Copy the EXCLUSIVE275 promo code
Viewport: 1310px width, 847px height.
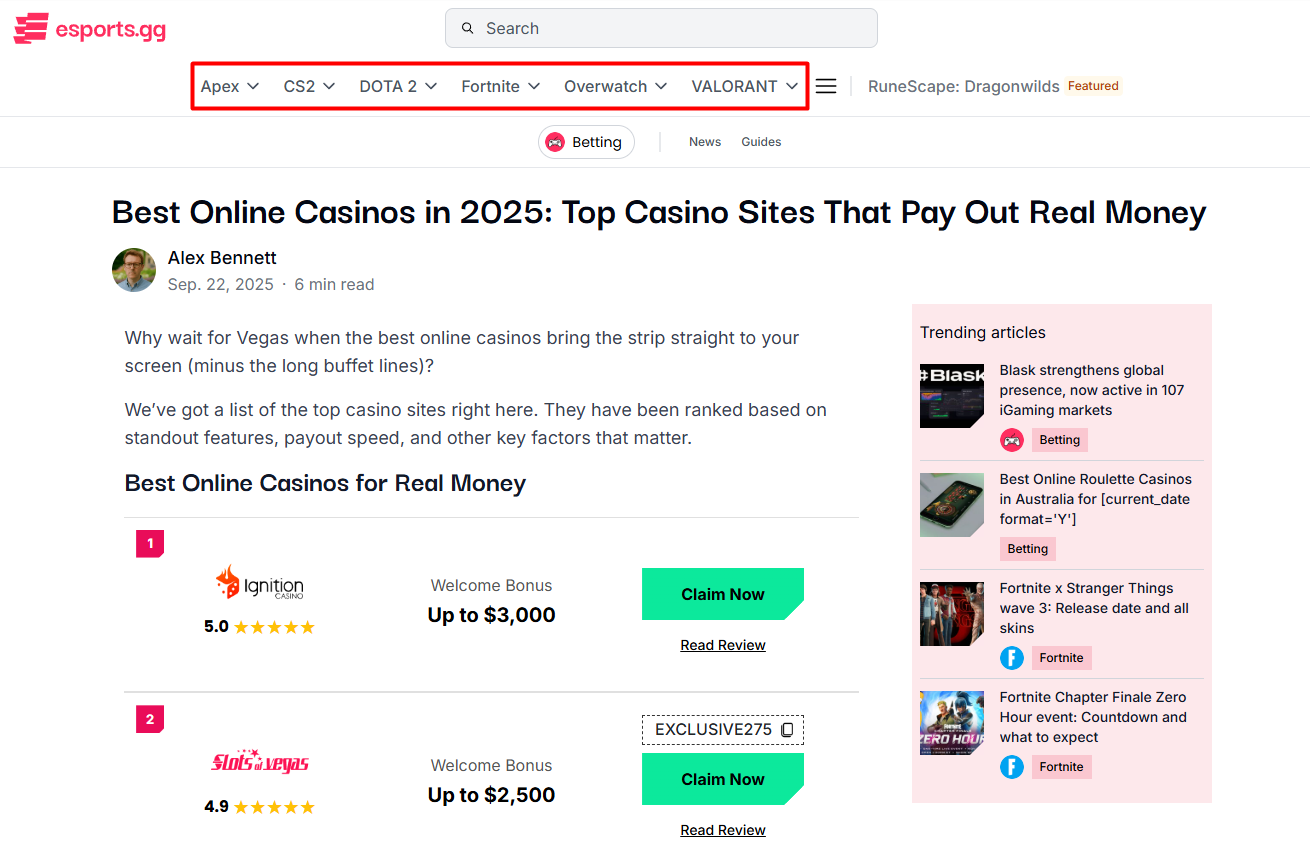click(x=787, y=730)
